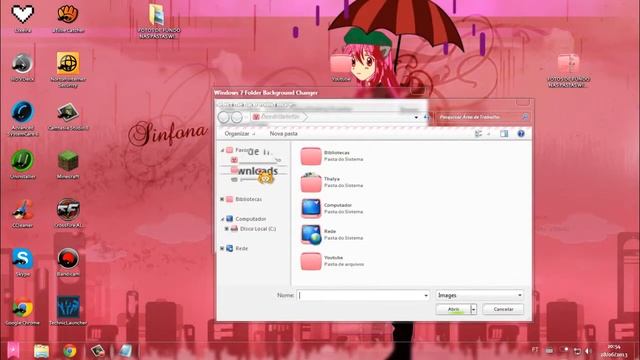Expand the Disco Local (C:) node
This screenshot has height=360, width=640.
[x=227, y=229]
